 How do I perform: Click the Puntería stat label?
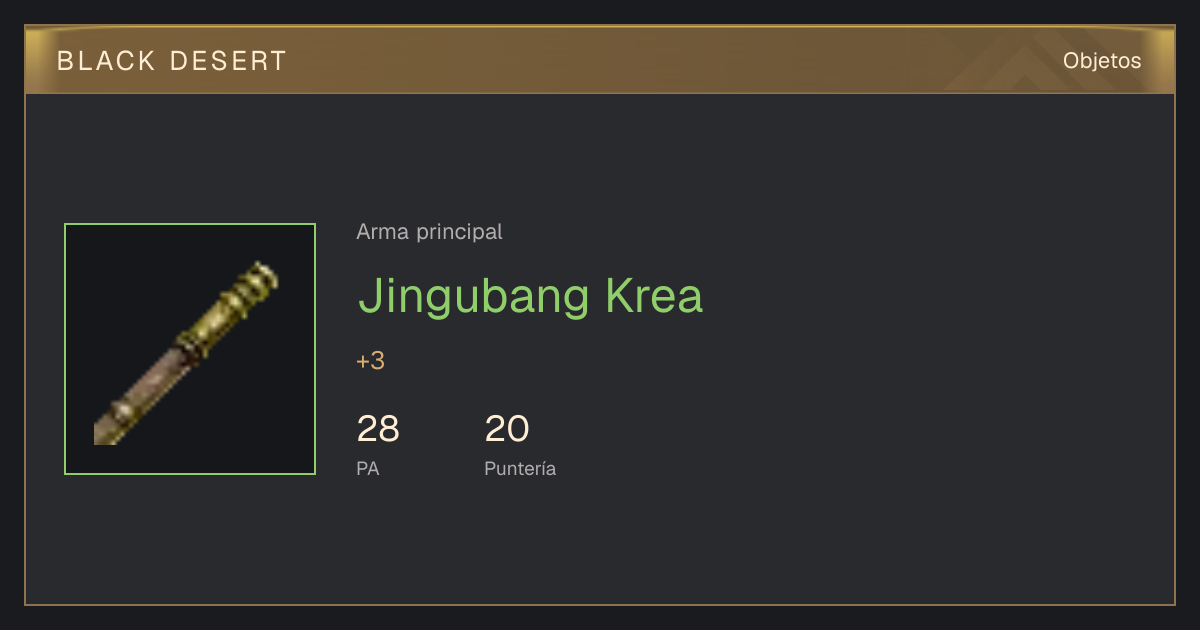[x=520, y=468]
